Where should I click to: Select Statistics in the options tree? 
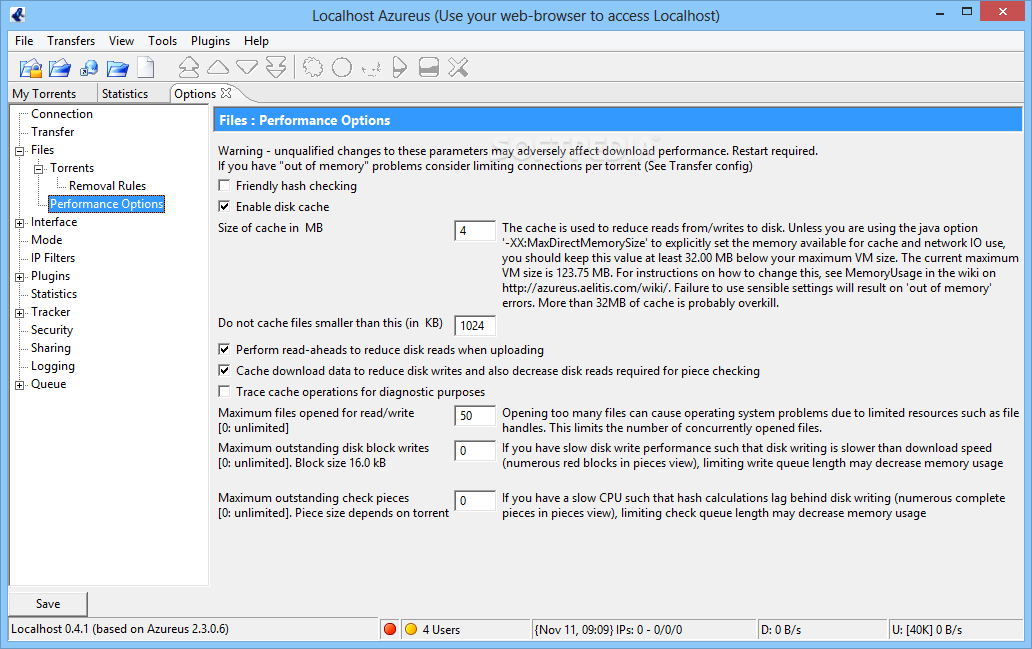[x=54, y=294]
